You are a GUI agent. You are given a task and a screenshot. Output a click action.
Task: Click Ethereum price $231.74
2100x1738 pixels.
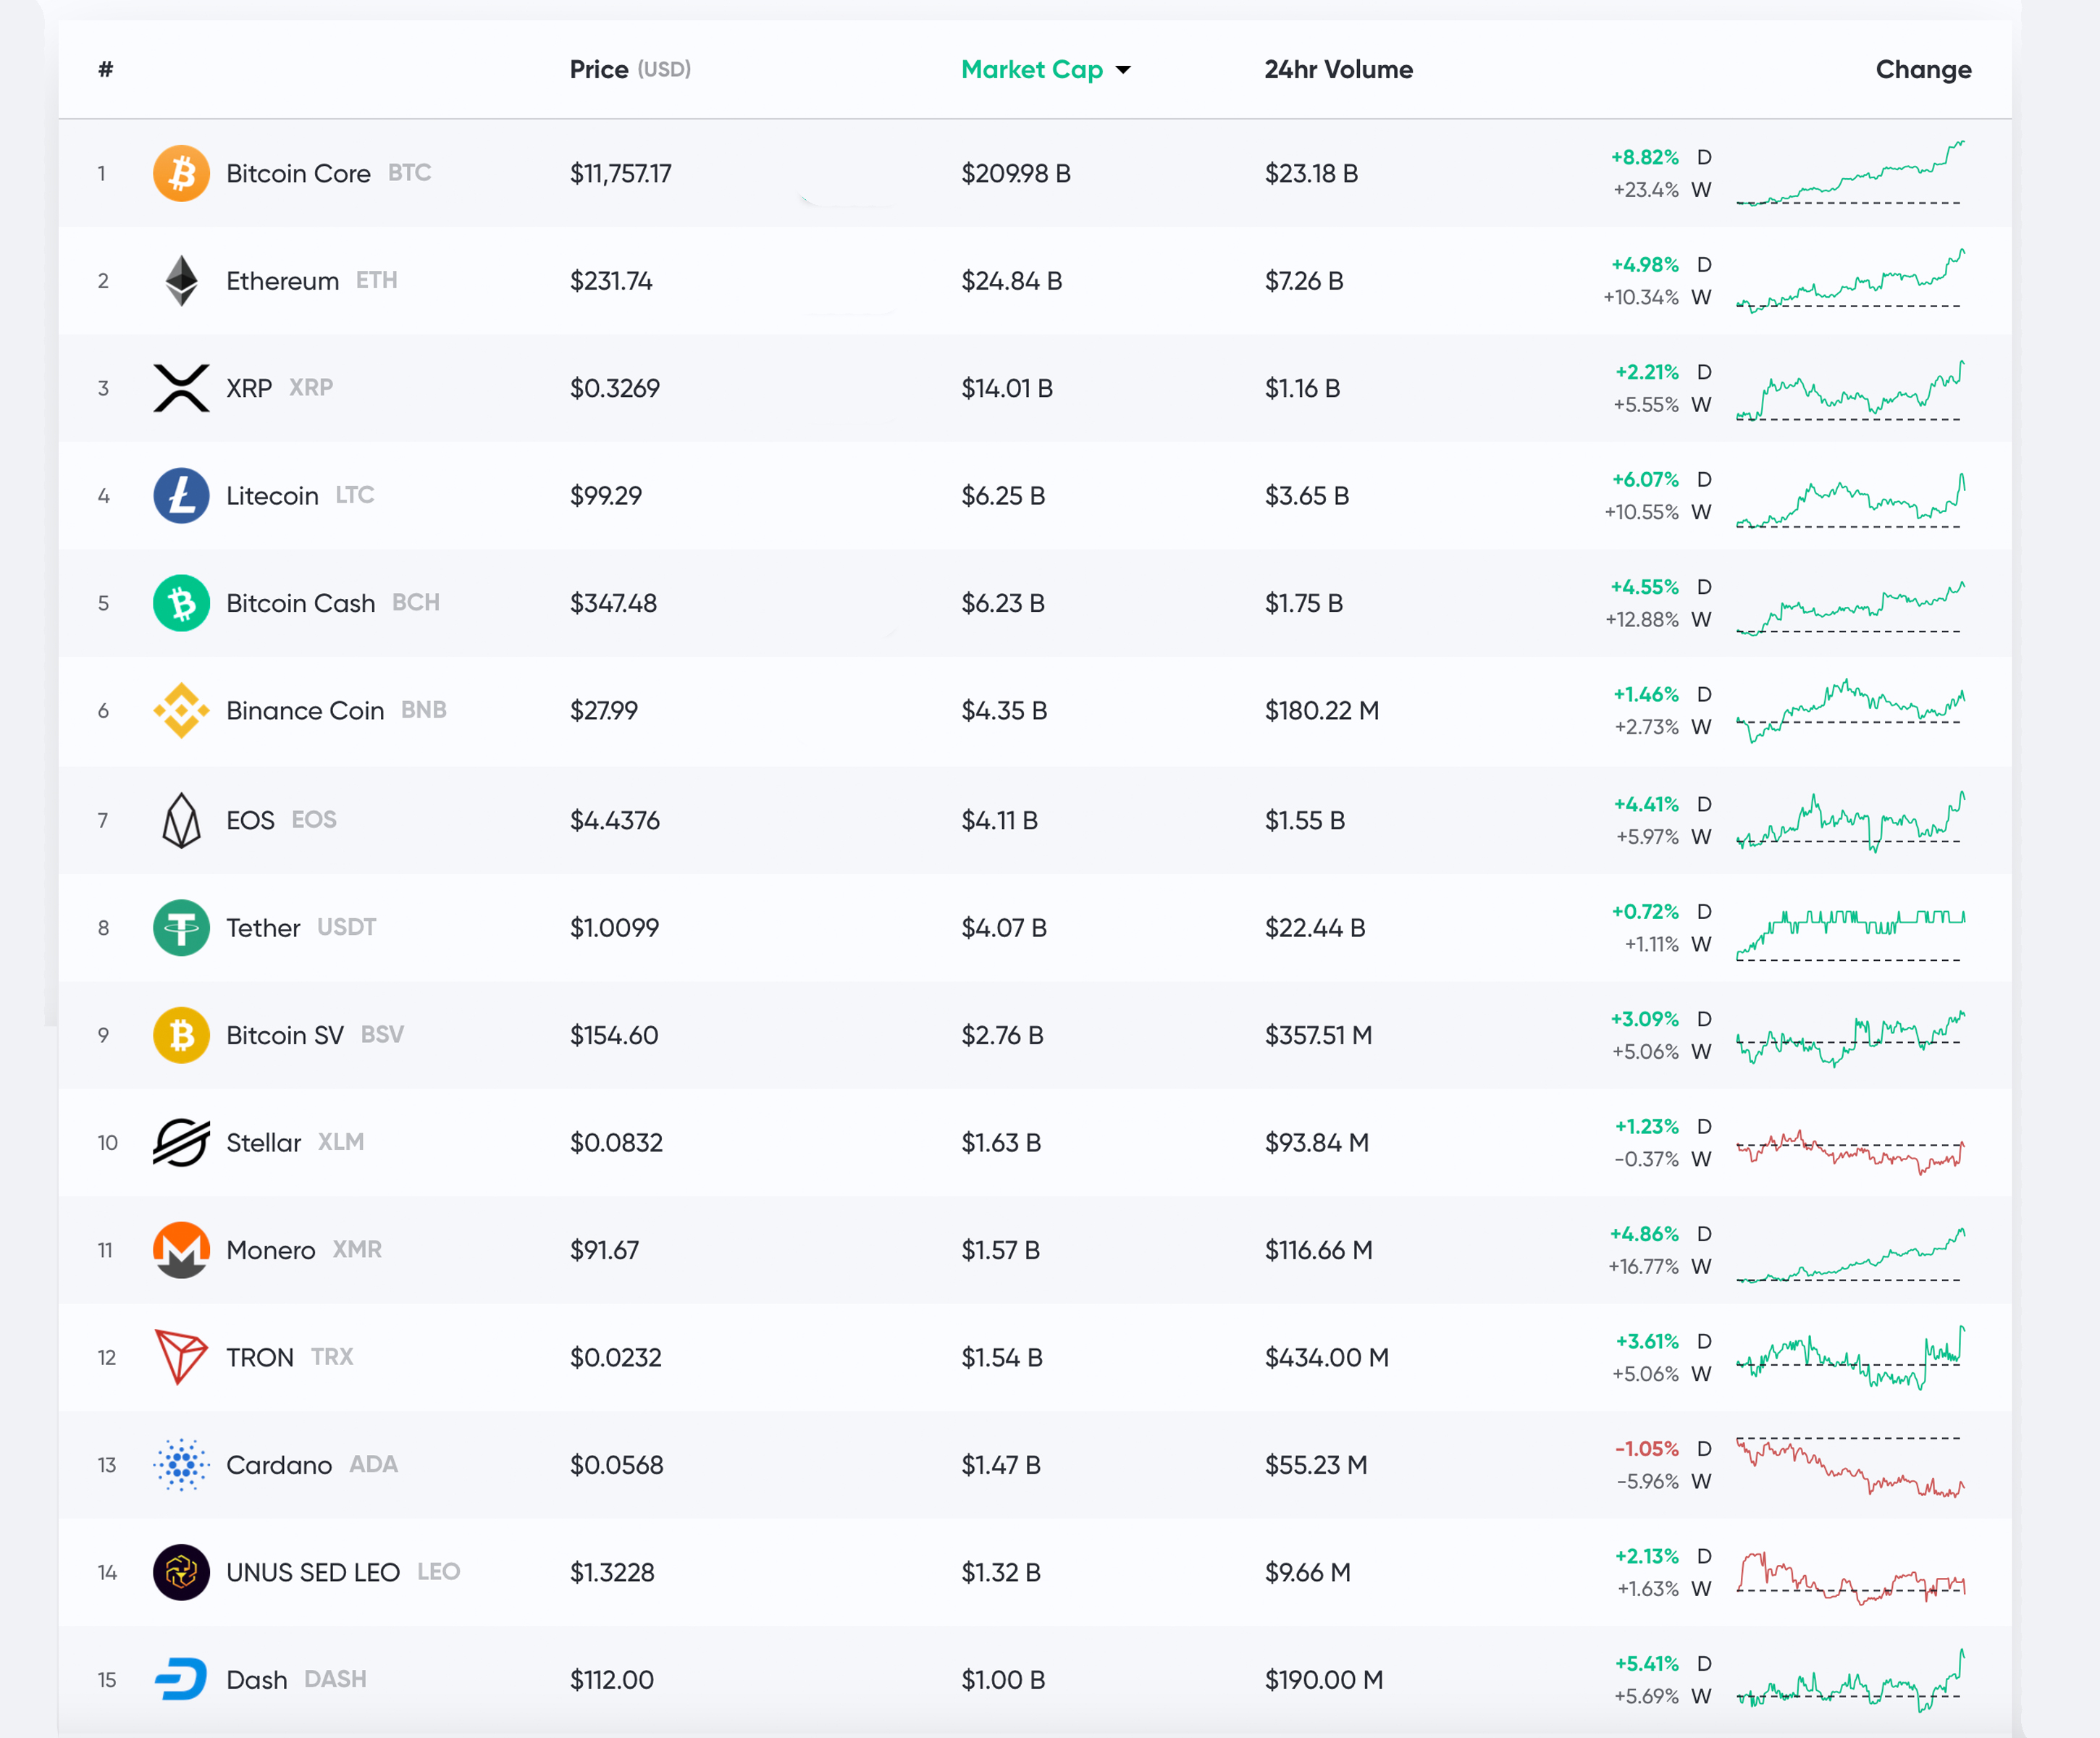pos(611,281)
